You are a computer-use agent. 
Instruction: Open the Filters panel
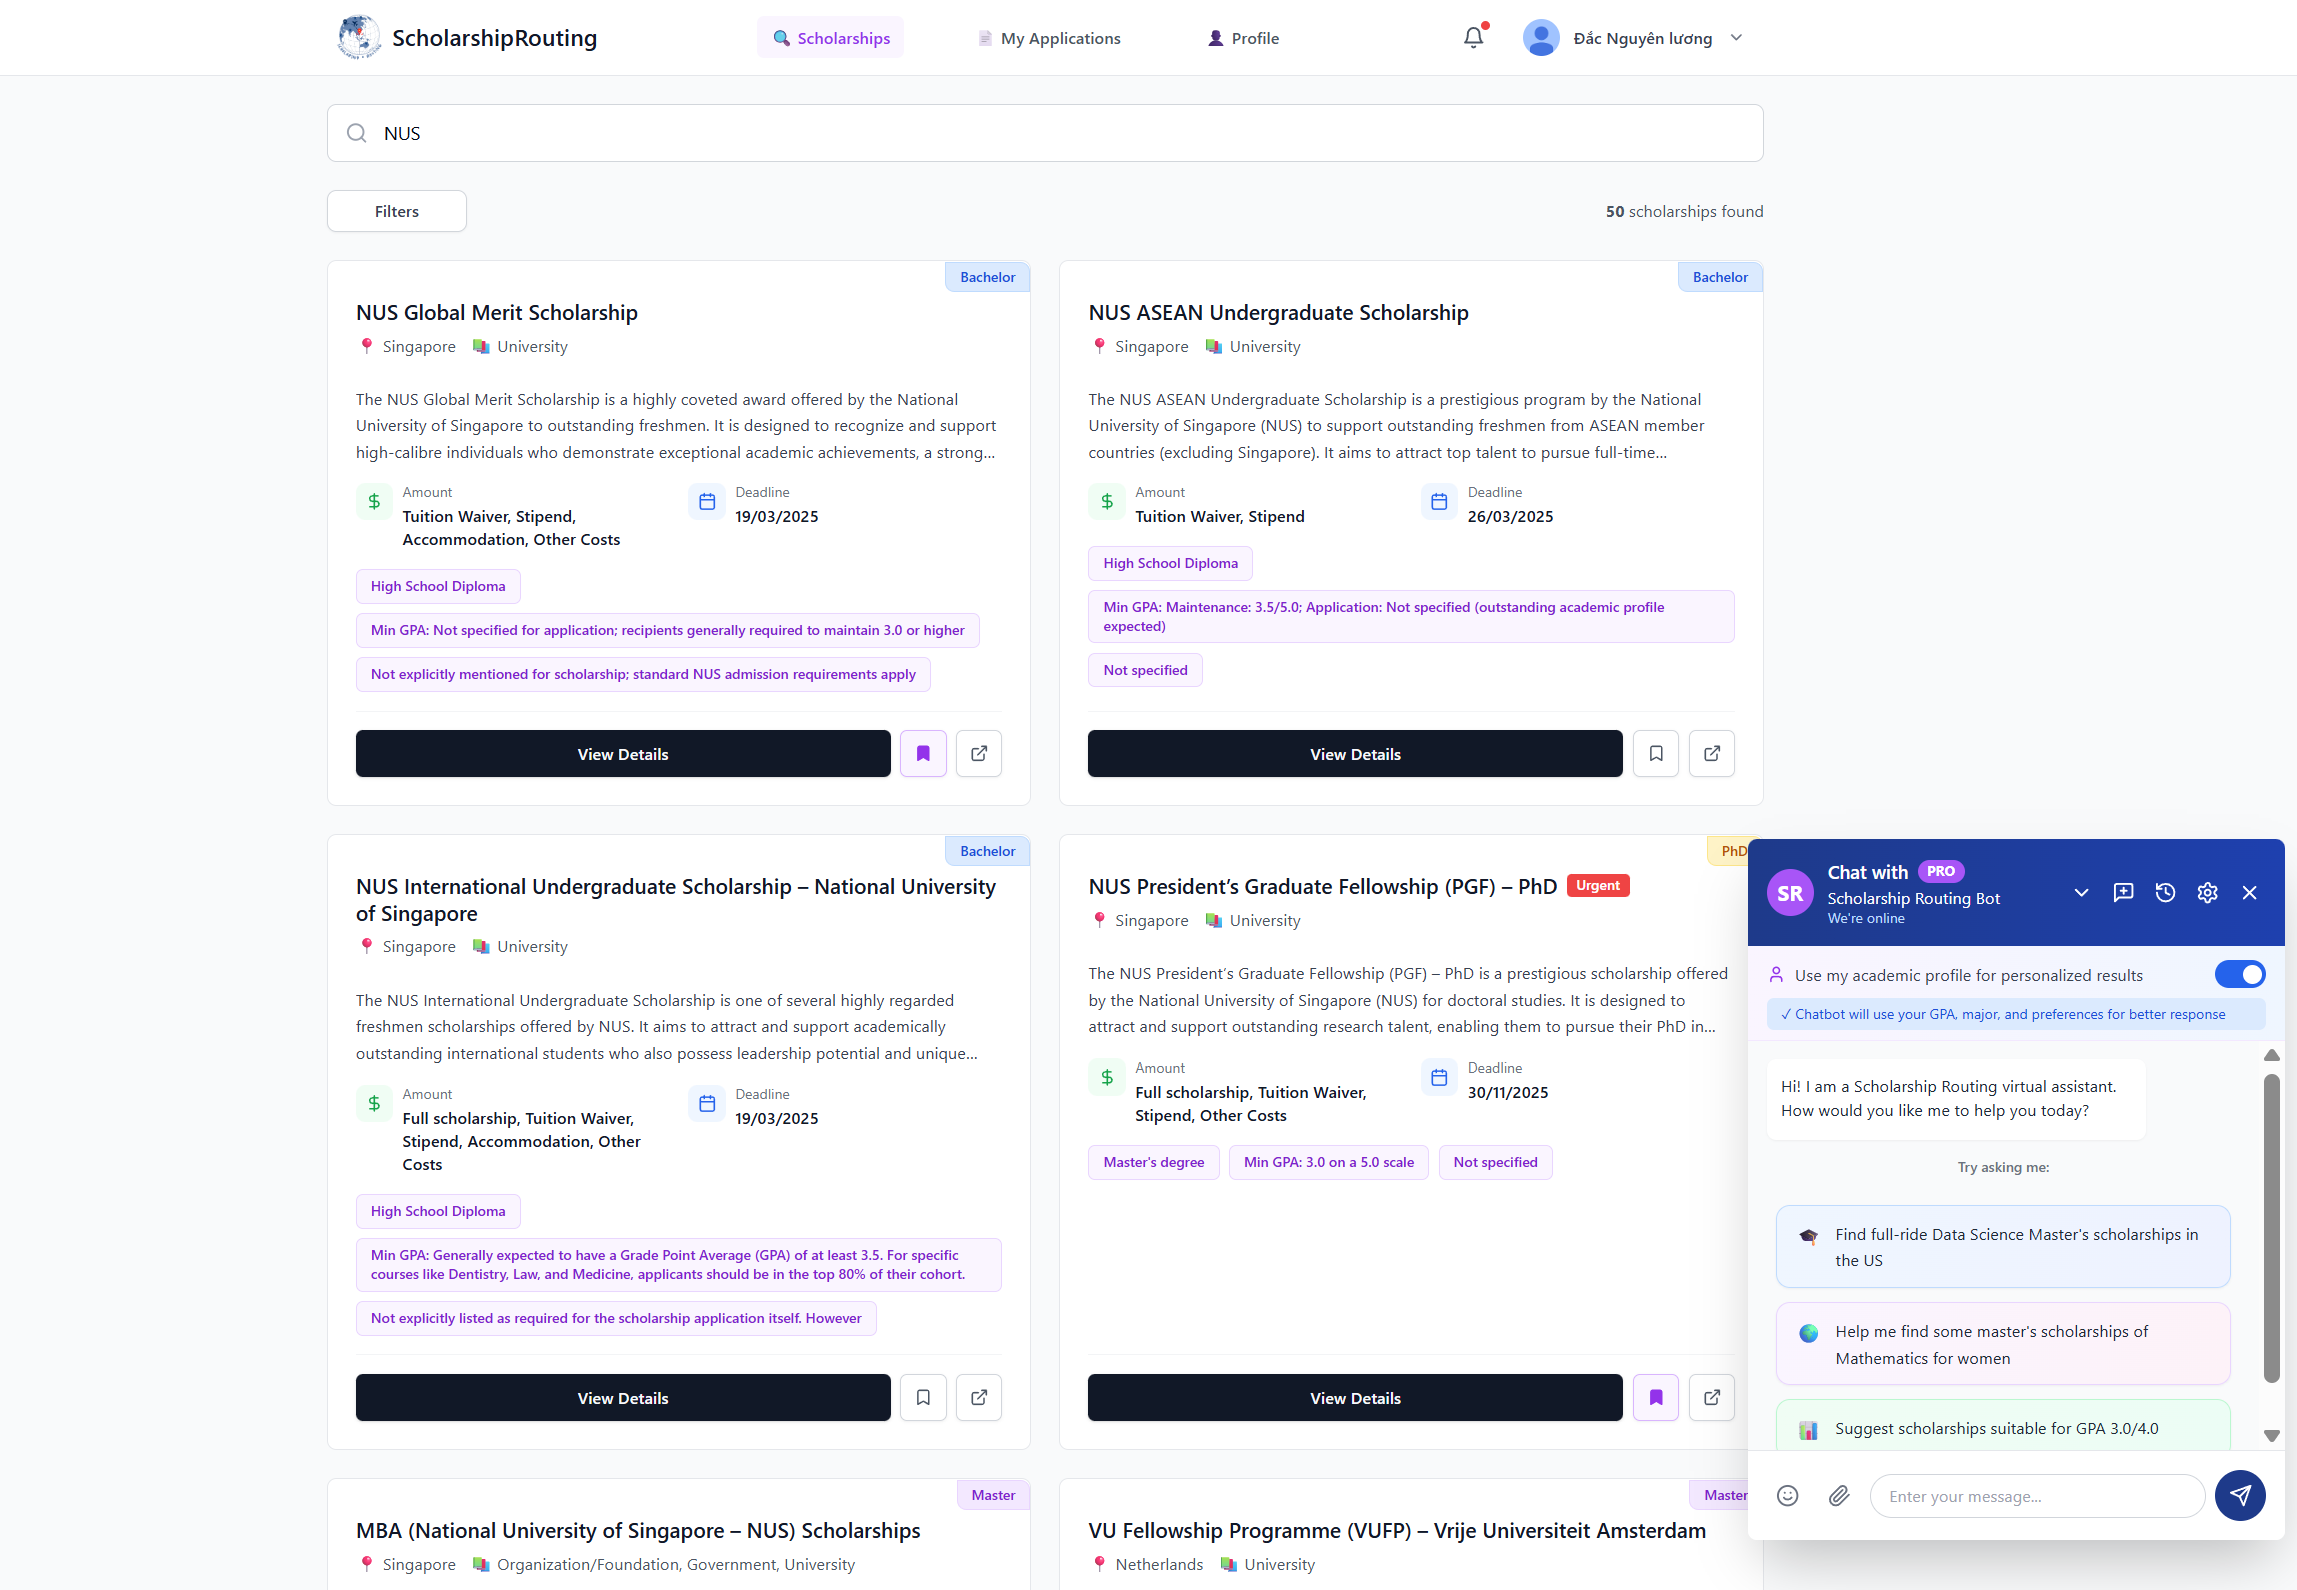397,212
